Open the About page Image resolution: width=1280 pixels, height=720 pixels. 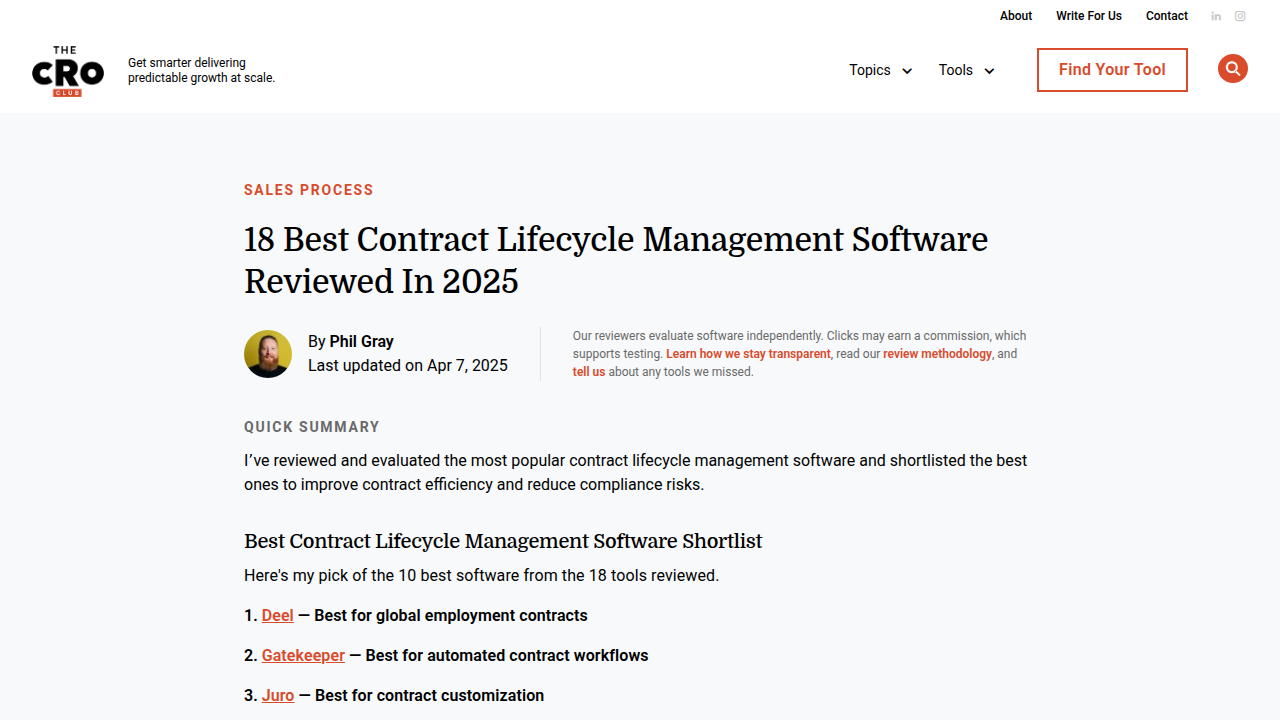pyautogui.click(x=1016, y=16)
